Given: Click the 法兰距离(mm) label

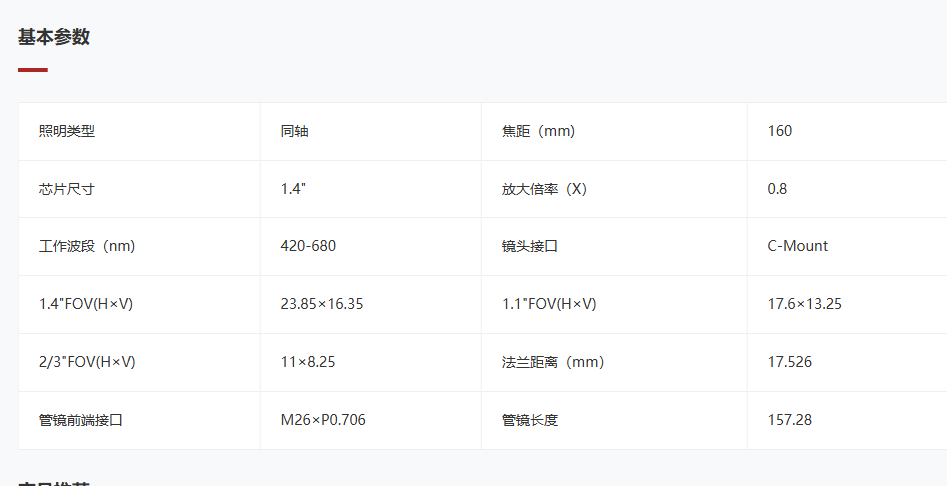Looking at the screenshot, I should point(553,362).
